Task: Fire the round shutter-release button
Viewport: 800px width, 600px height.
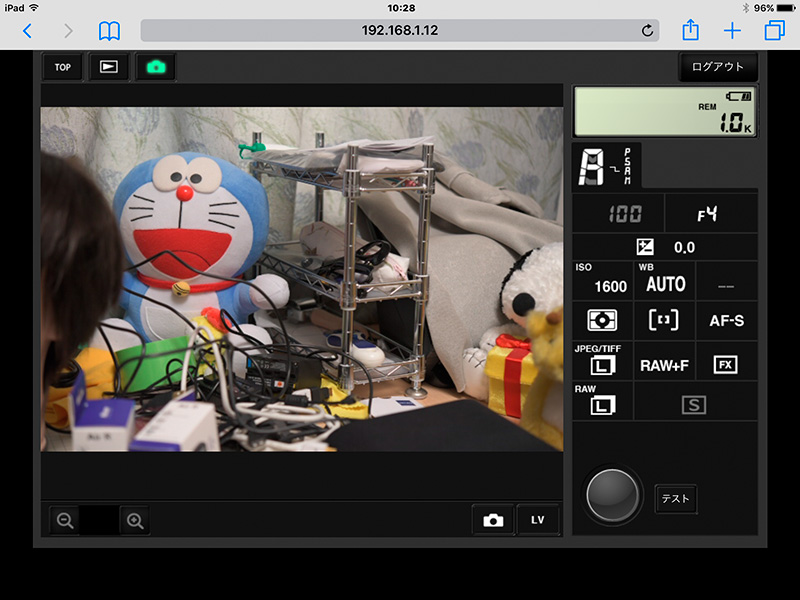Action: tap(612, 494)
